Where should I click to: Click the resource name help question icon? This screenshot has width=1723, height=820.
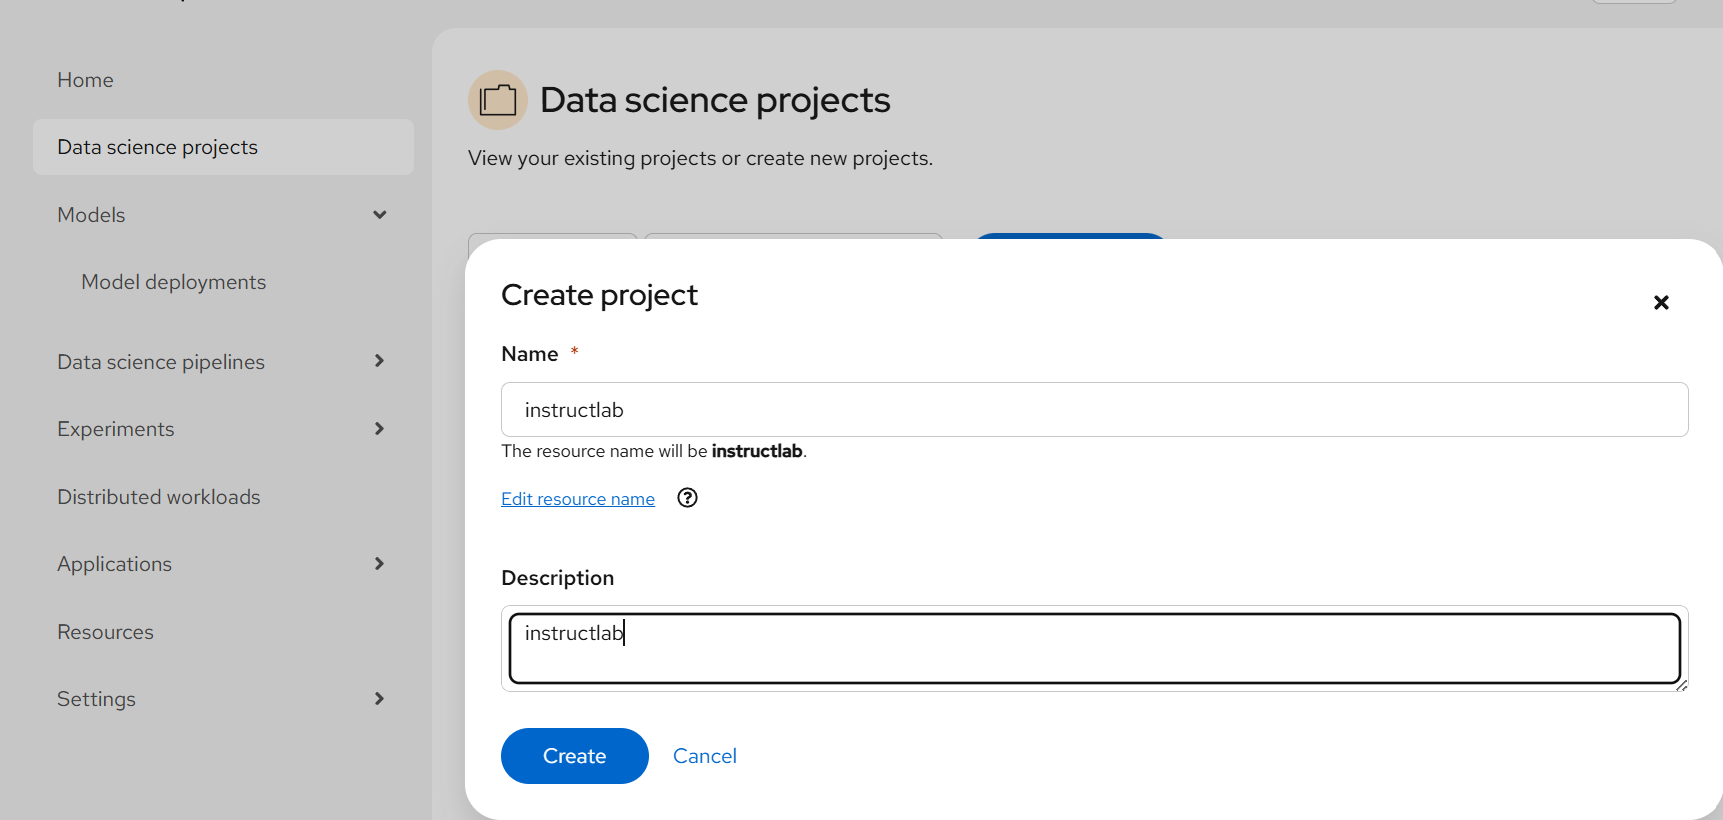click(x=687, y=498)
